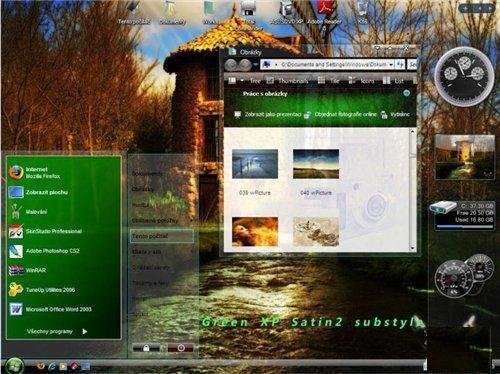Switch the folder view to Tile
The height and width of the screenshot is (374, 500).
[328, 81]
